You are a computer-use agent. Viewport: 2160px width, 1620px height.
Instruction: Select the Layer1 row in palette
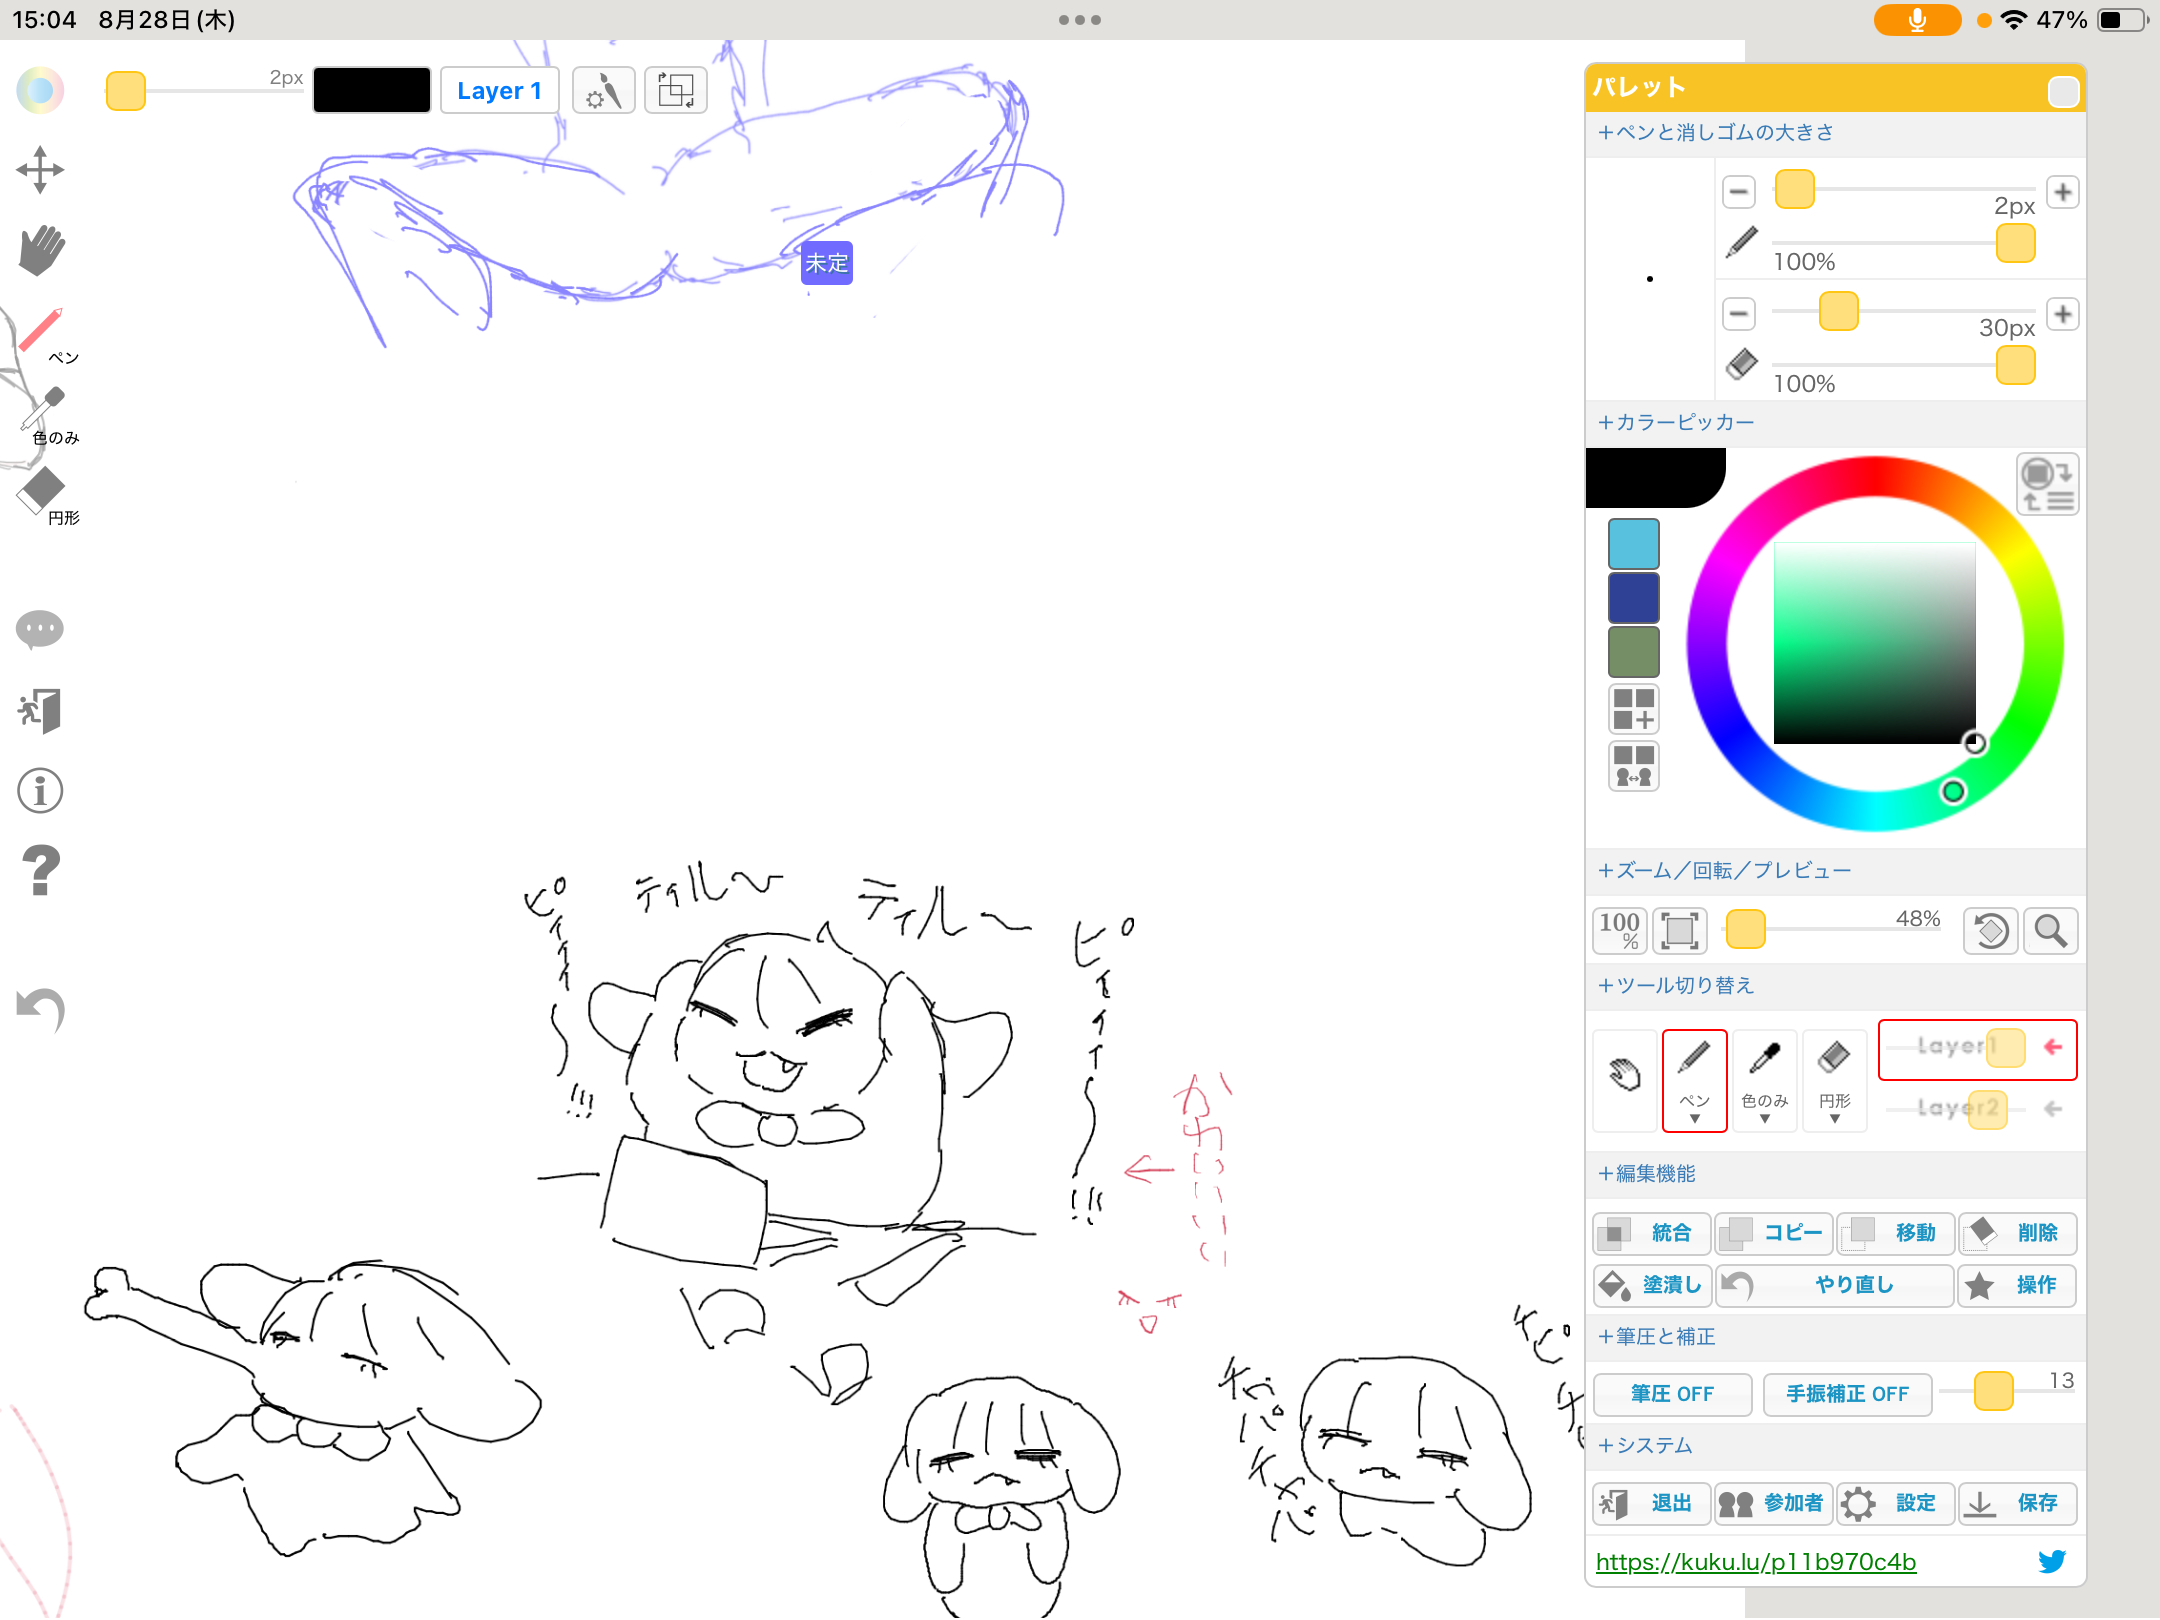[x=1977, y=1049]
